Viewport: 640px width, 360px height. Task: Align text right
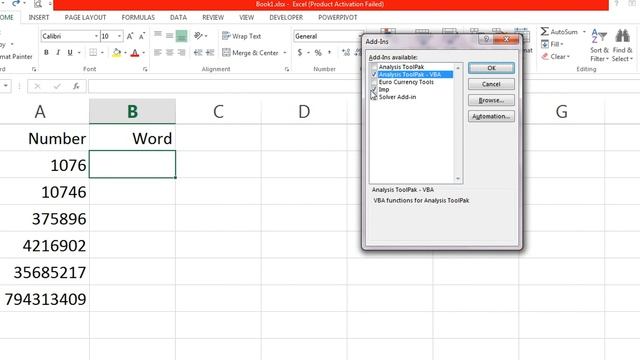click(x=181, y=53)
